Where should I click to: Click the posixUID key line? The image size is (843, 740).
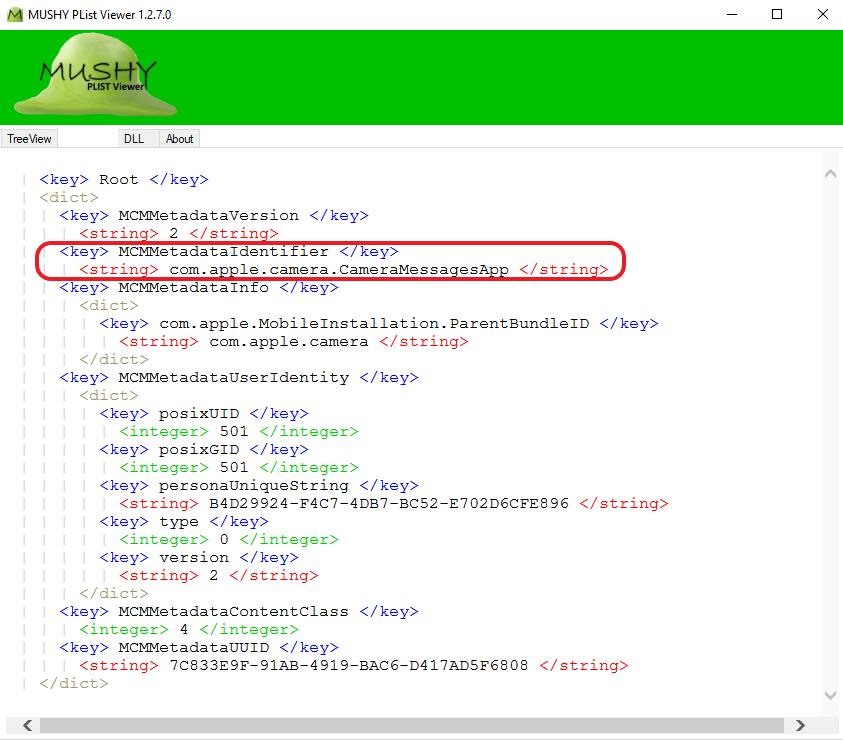(x=204, y=414)
